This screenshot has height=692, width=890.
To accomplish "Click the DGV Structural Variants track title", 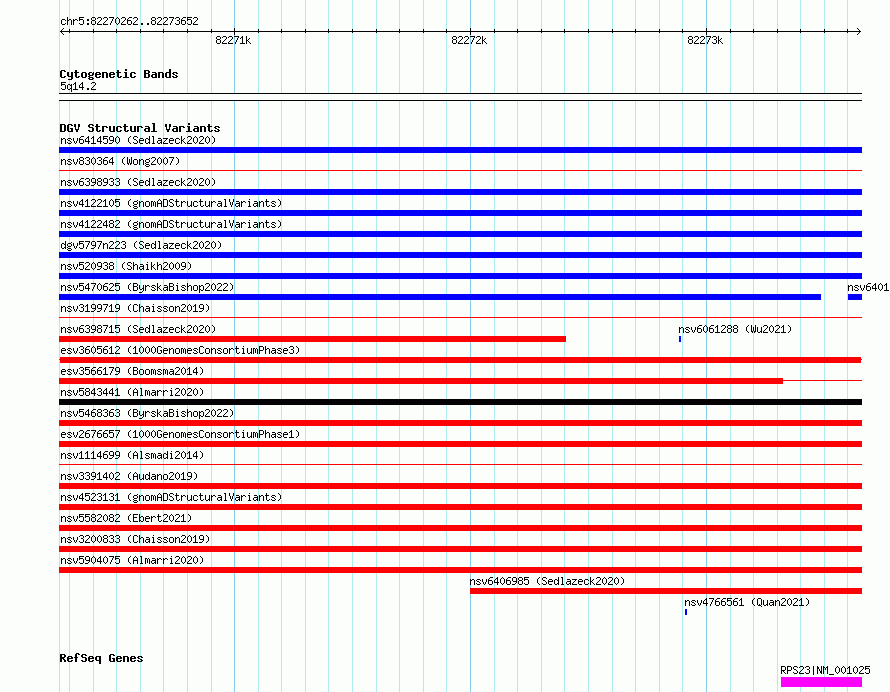I will (140, 128).
